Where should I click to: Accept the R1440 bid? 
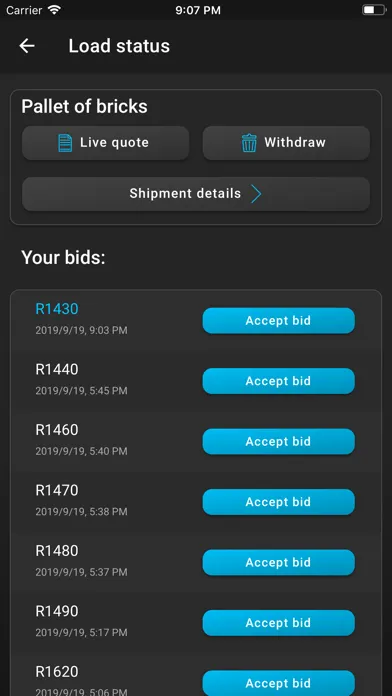coord(279,381)
